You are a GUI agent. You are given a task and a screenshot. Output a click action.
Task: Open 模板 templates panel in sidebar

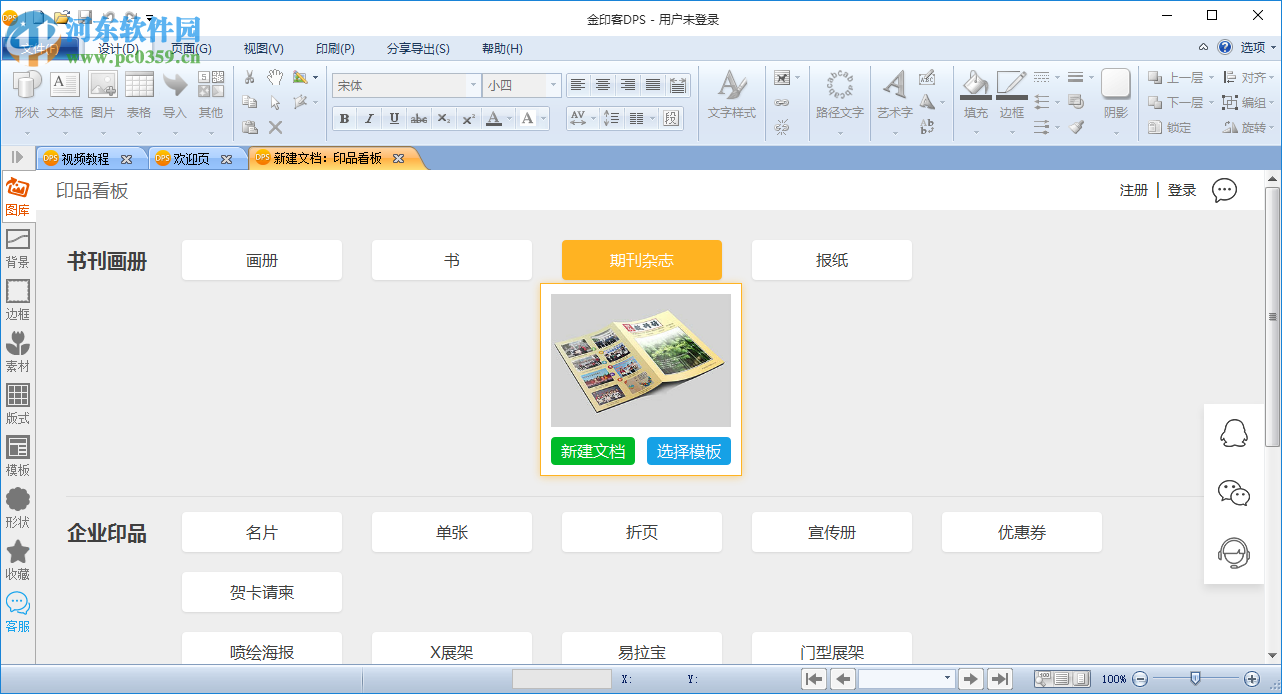point(17,455)
